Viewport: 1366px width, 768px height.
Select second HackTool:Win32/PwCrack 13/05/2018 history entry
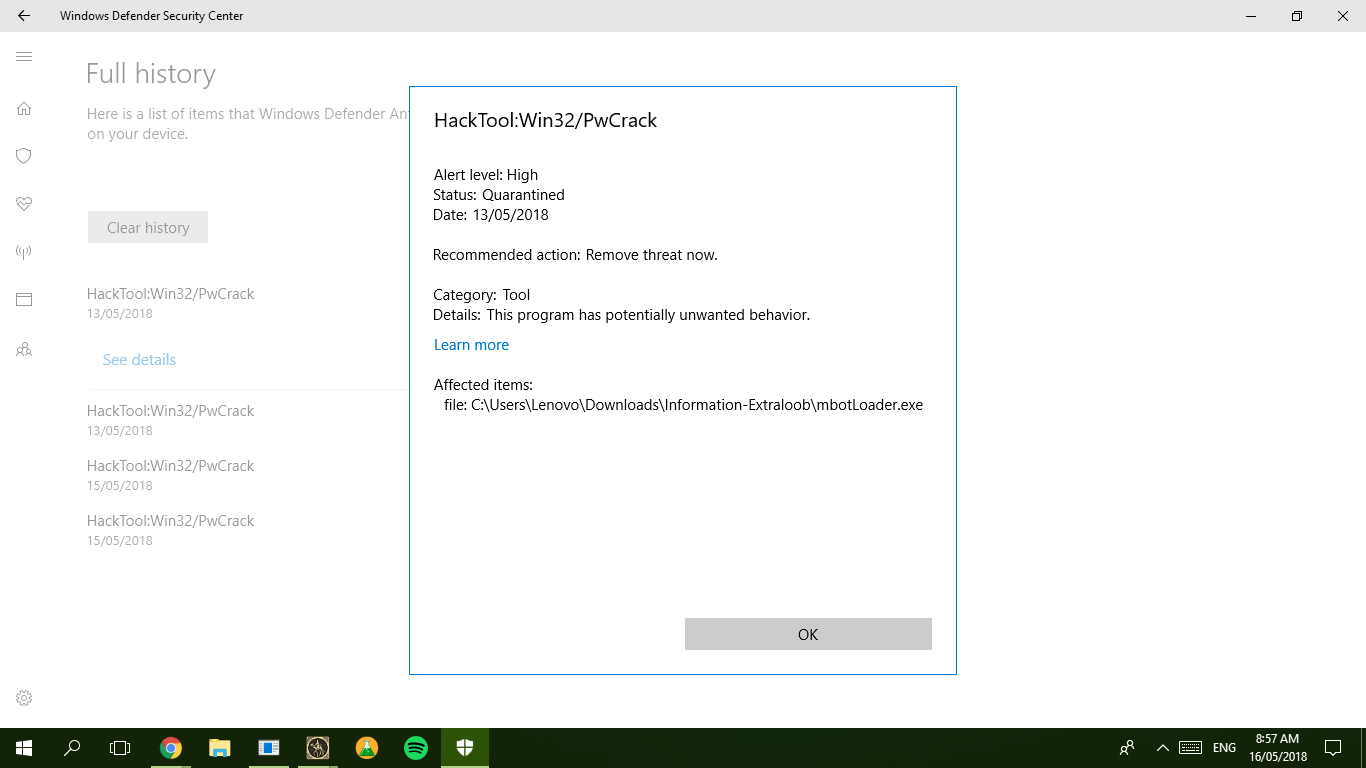[x=171, y=420]
